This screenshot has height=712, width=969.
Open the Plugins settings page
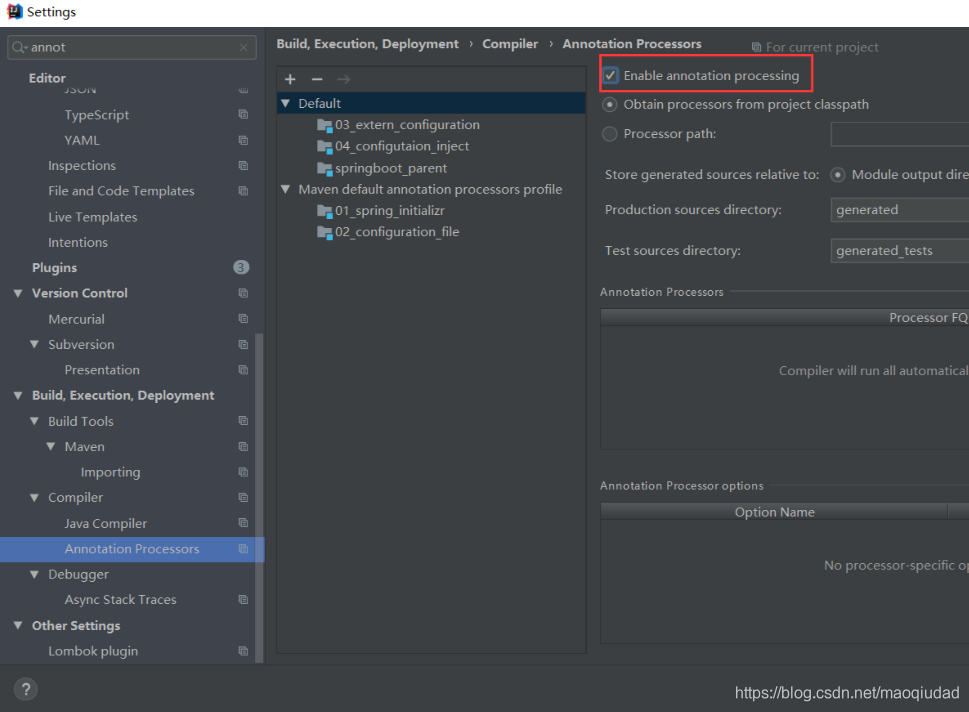54,268
